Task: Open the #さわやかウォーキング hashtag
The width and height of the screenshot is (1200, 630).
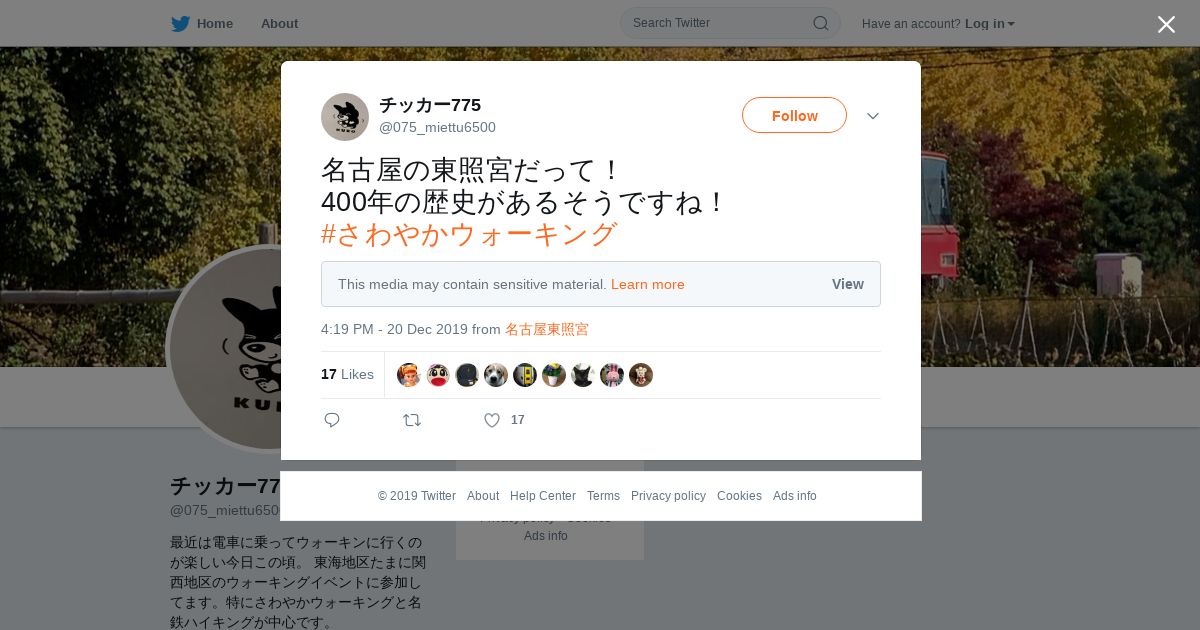Action: pyautogui.click(x=468, y=234)
